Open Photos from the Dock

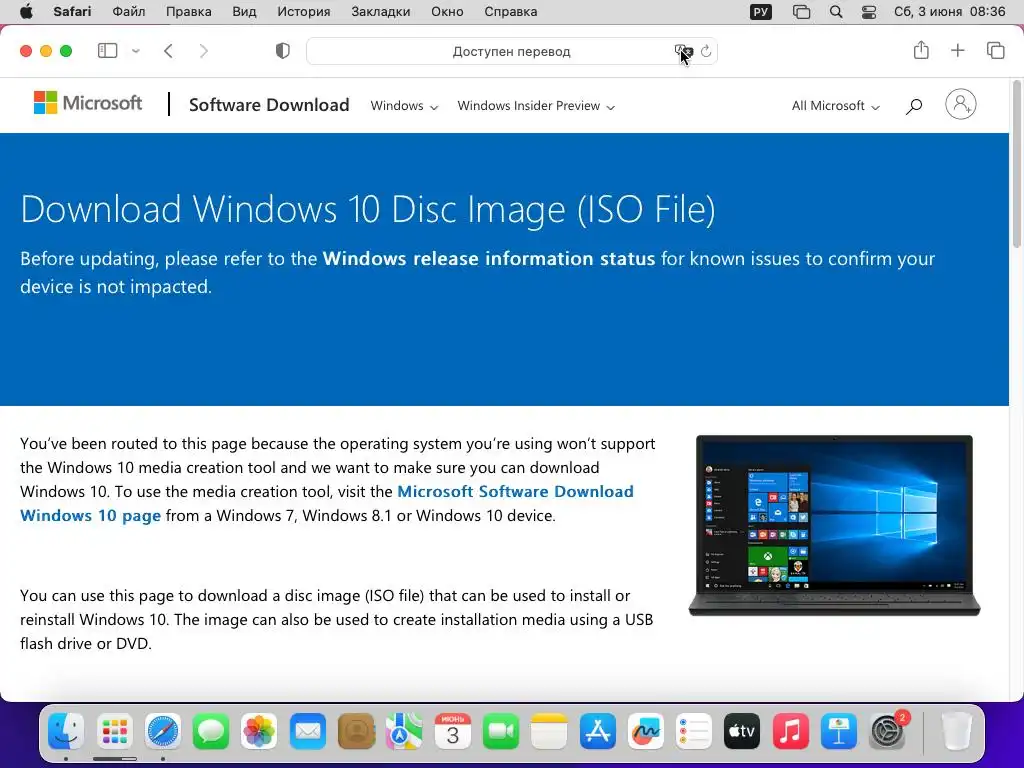[x=259, y=731]
